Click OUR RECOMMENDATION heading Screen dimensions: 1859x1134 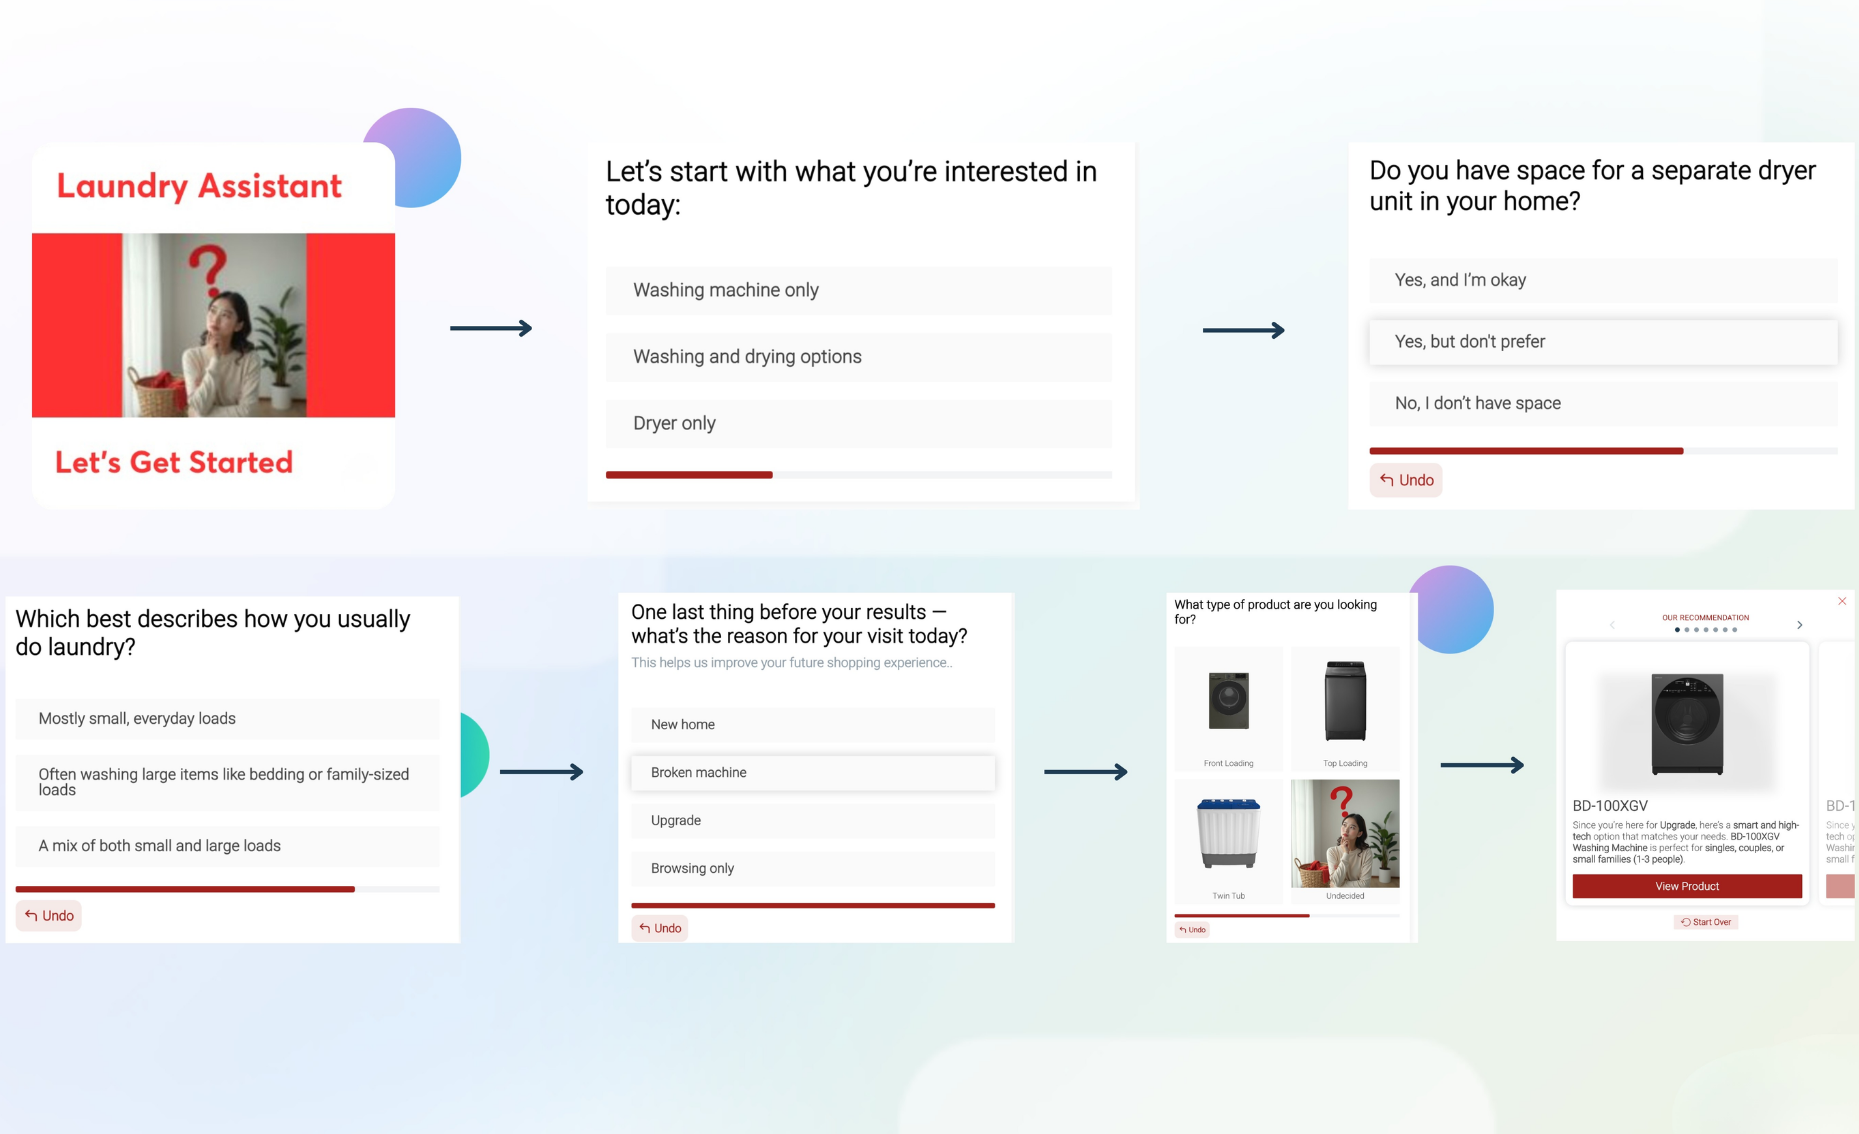(1706, 618)
